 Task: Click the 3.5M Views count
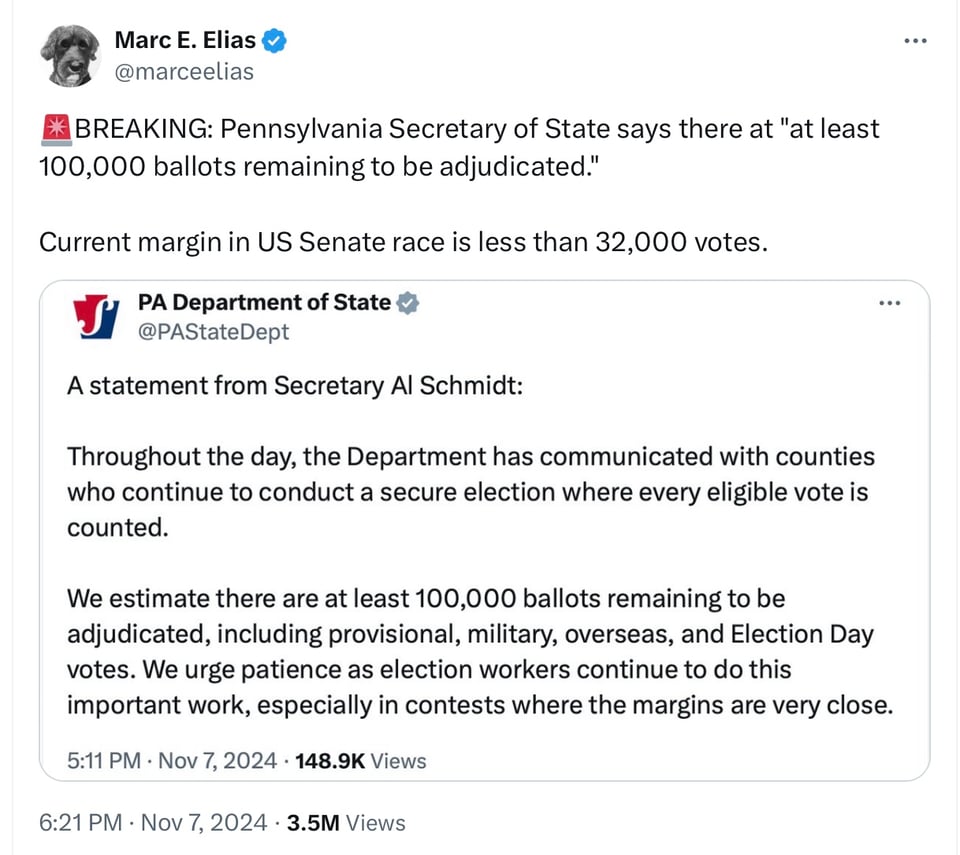click(346, 823)
